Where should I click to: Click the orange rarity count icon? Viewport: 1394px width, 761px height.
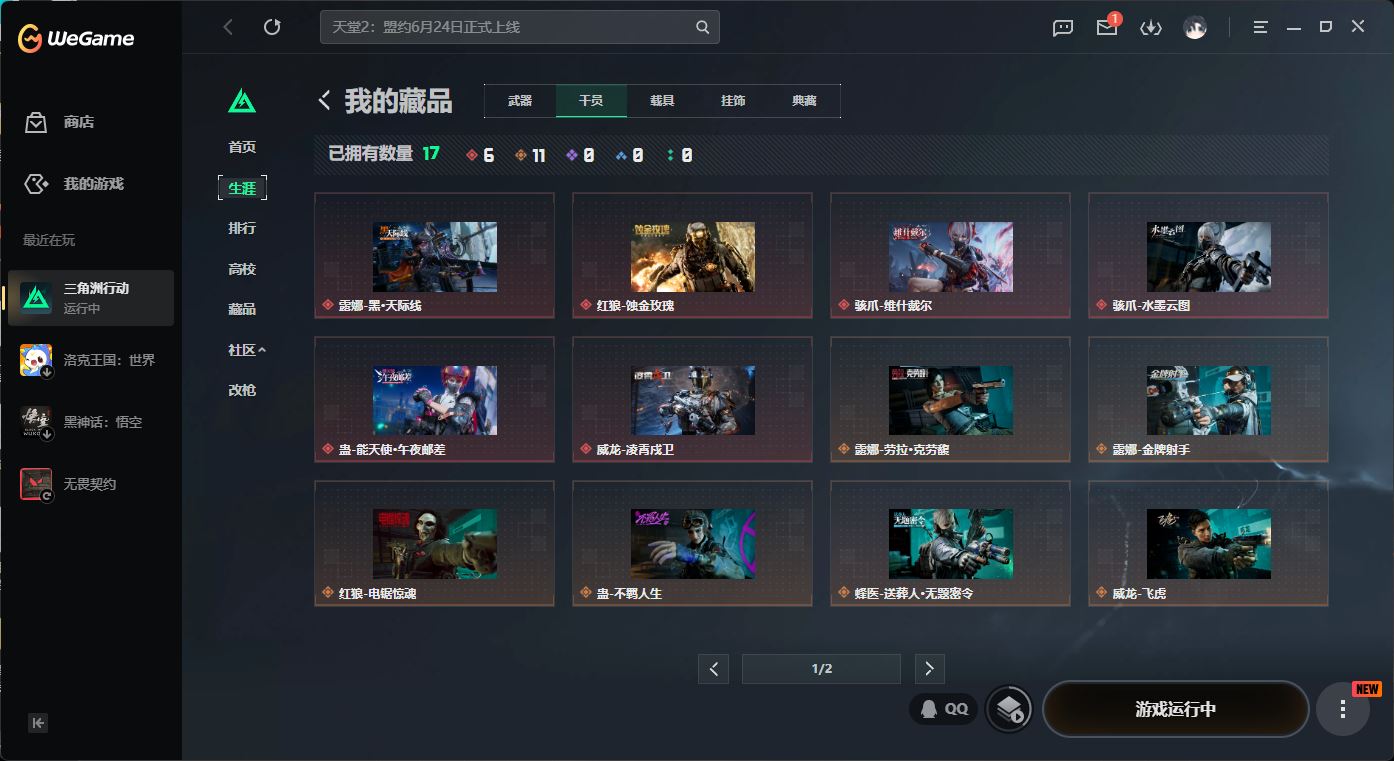(x=521, y=155)
